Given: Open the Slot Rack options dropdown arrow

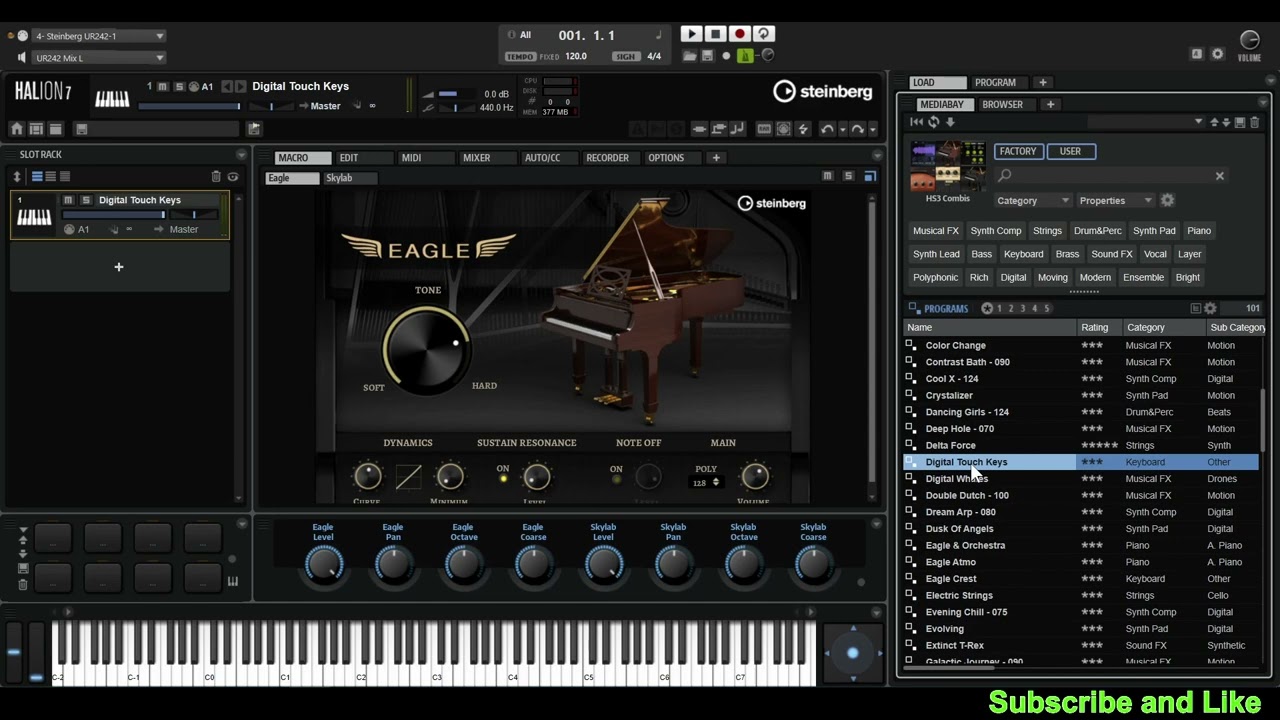Looking at the screenshot, I should pos(241,155).
